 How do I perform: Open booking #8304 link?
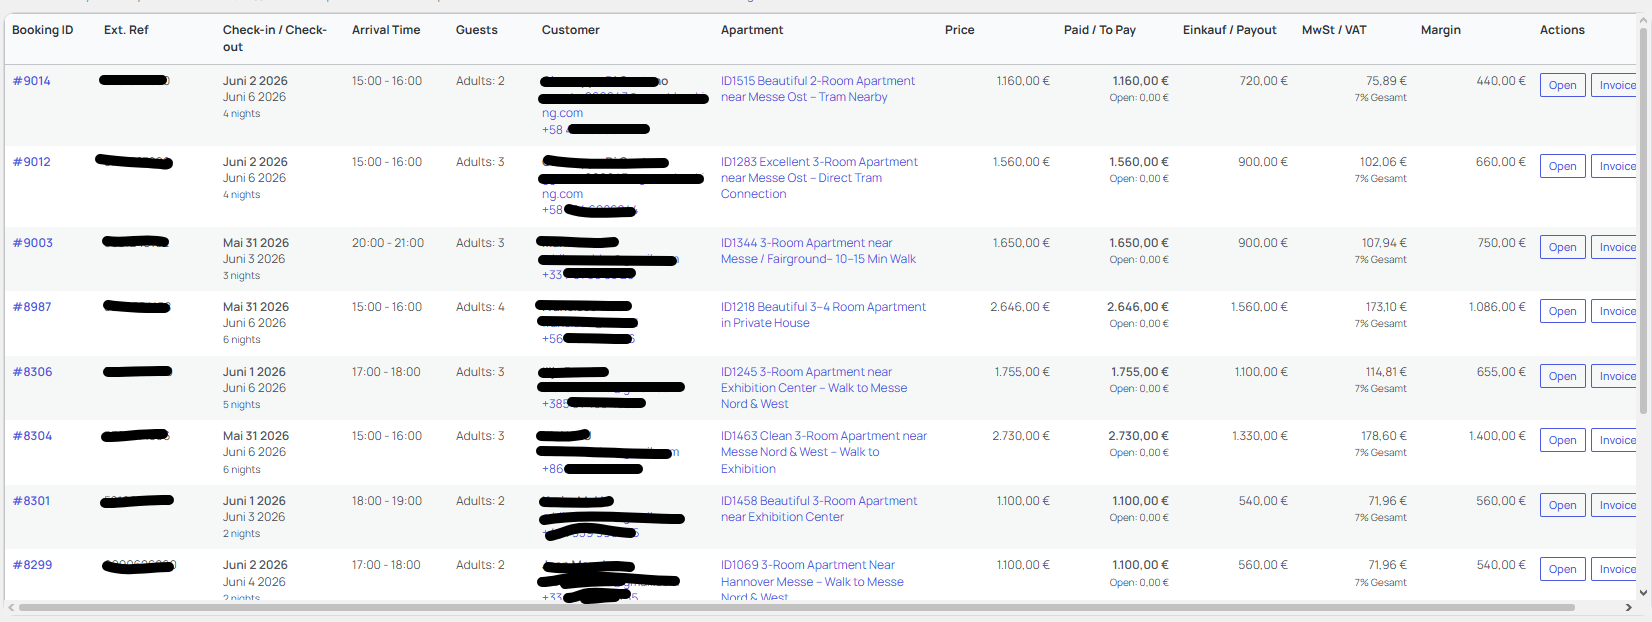(31, 436)
